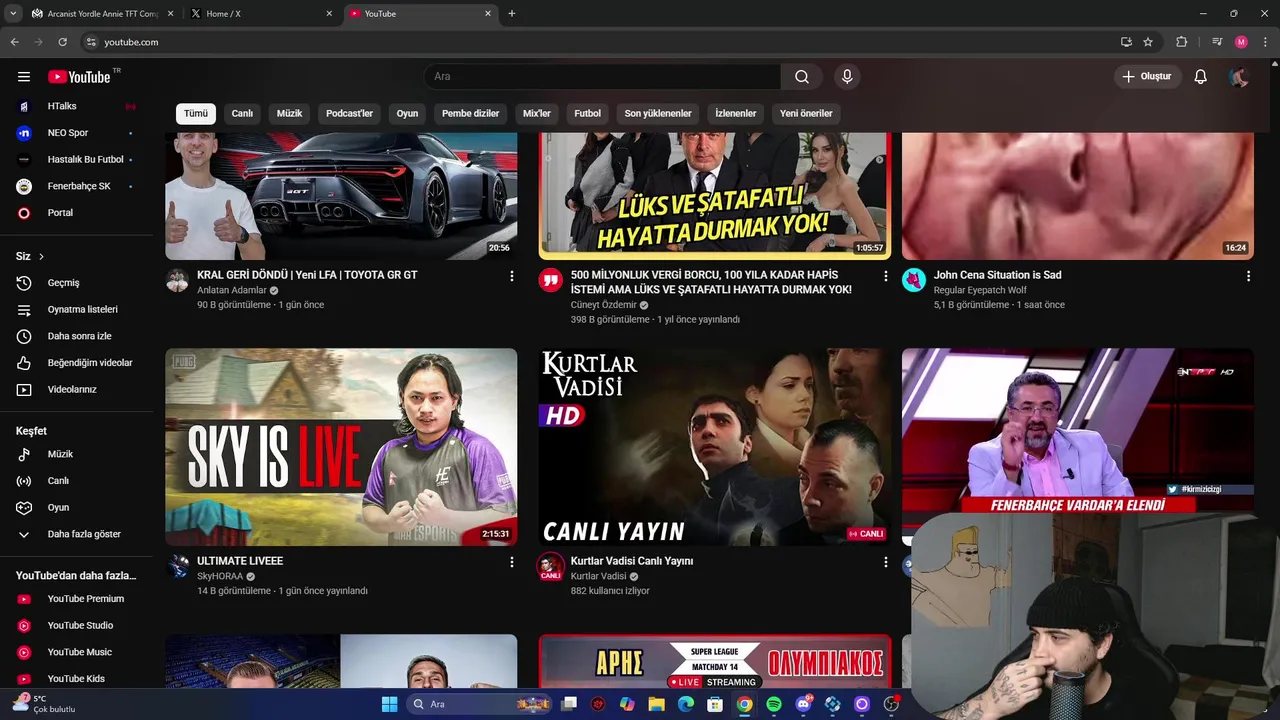Start voice search with the microphone
This screenshot has height=720, width=1280.
847,77
